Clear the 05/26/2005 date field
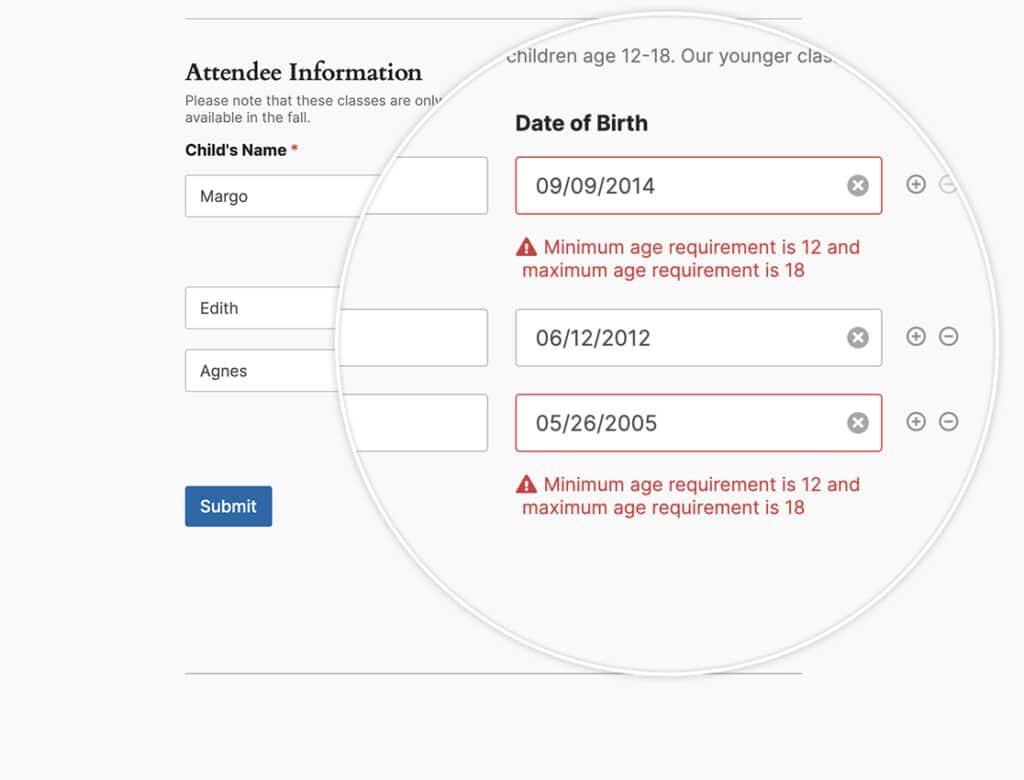 point(857,422)
